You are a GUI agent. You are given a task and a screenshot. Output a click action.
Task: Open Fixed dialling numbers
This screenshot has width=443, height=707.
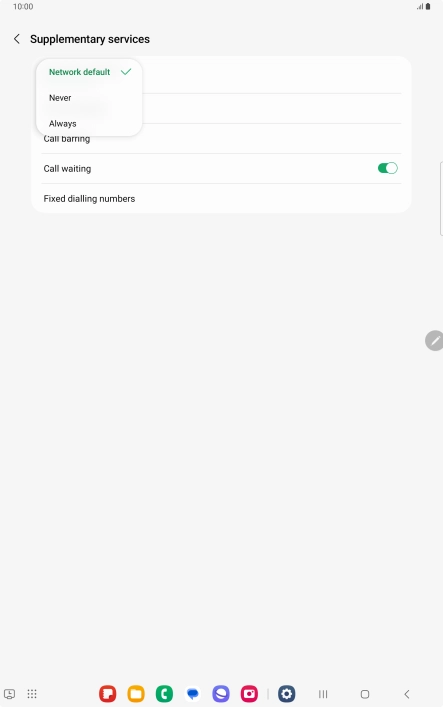221,198
